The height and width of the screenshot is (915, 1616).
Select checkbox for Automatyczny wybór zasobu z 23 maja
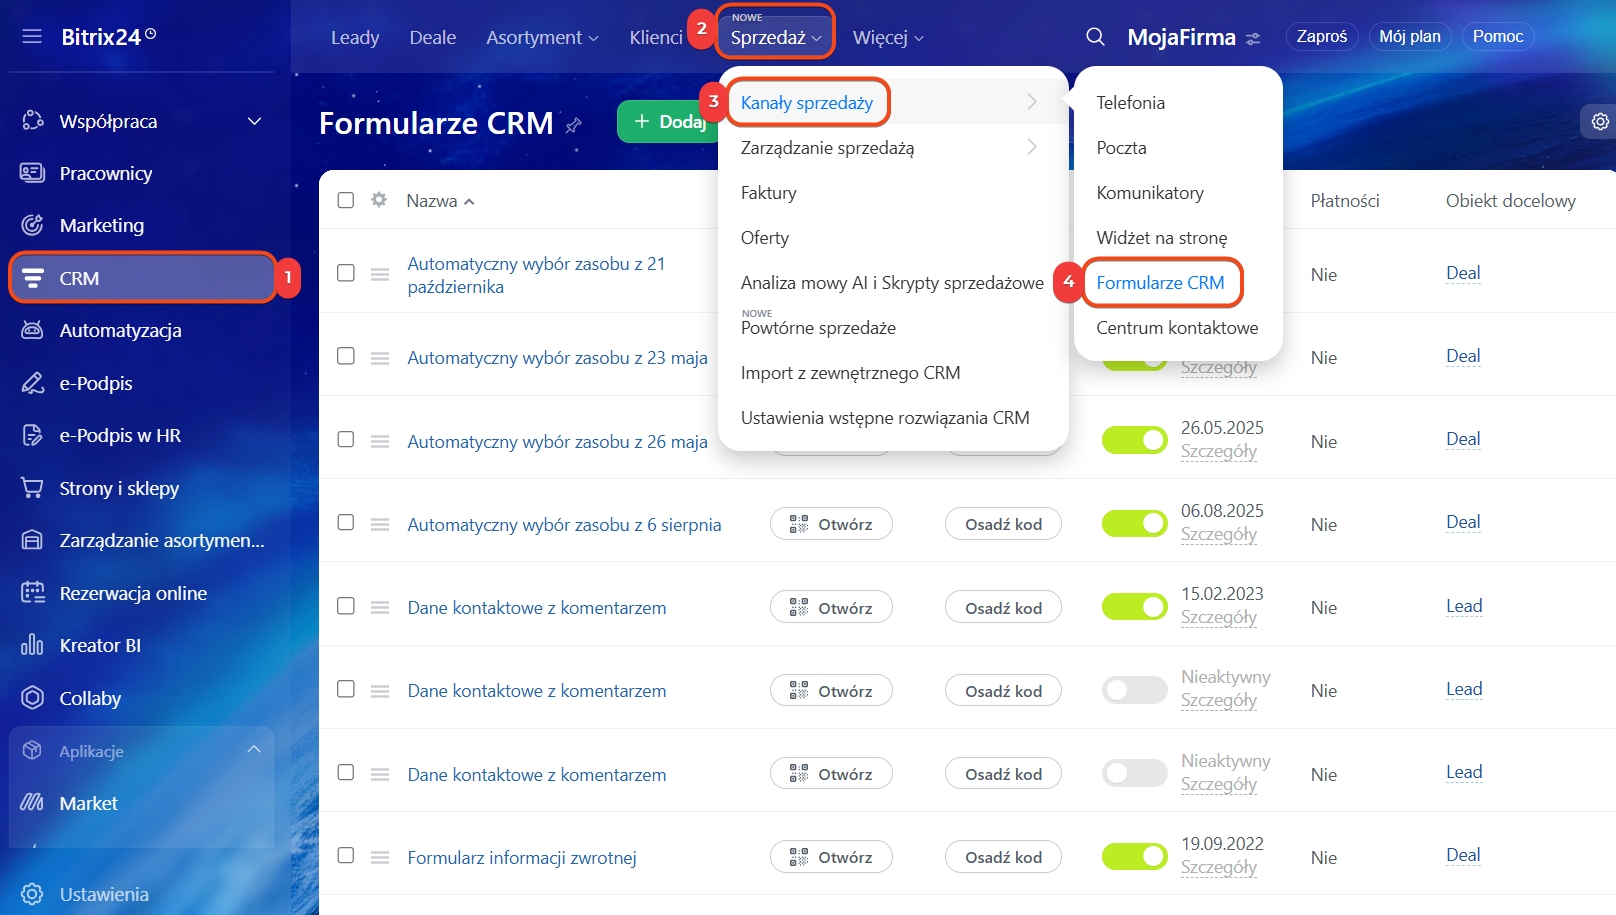[346, 356]
